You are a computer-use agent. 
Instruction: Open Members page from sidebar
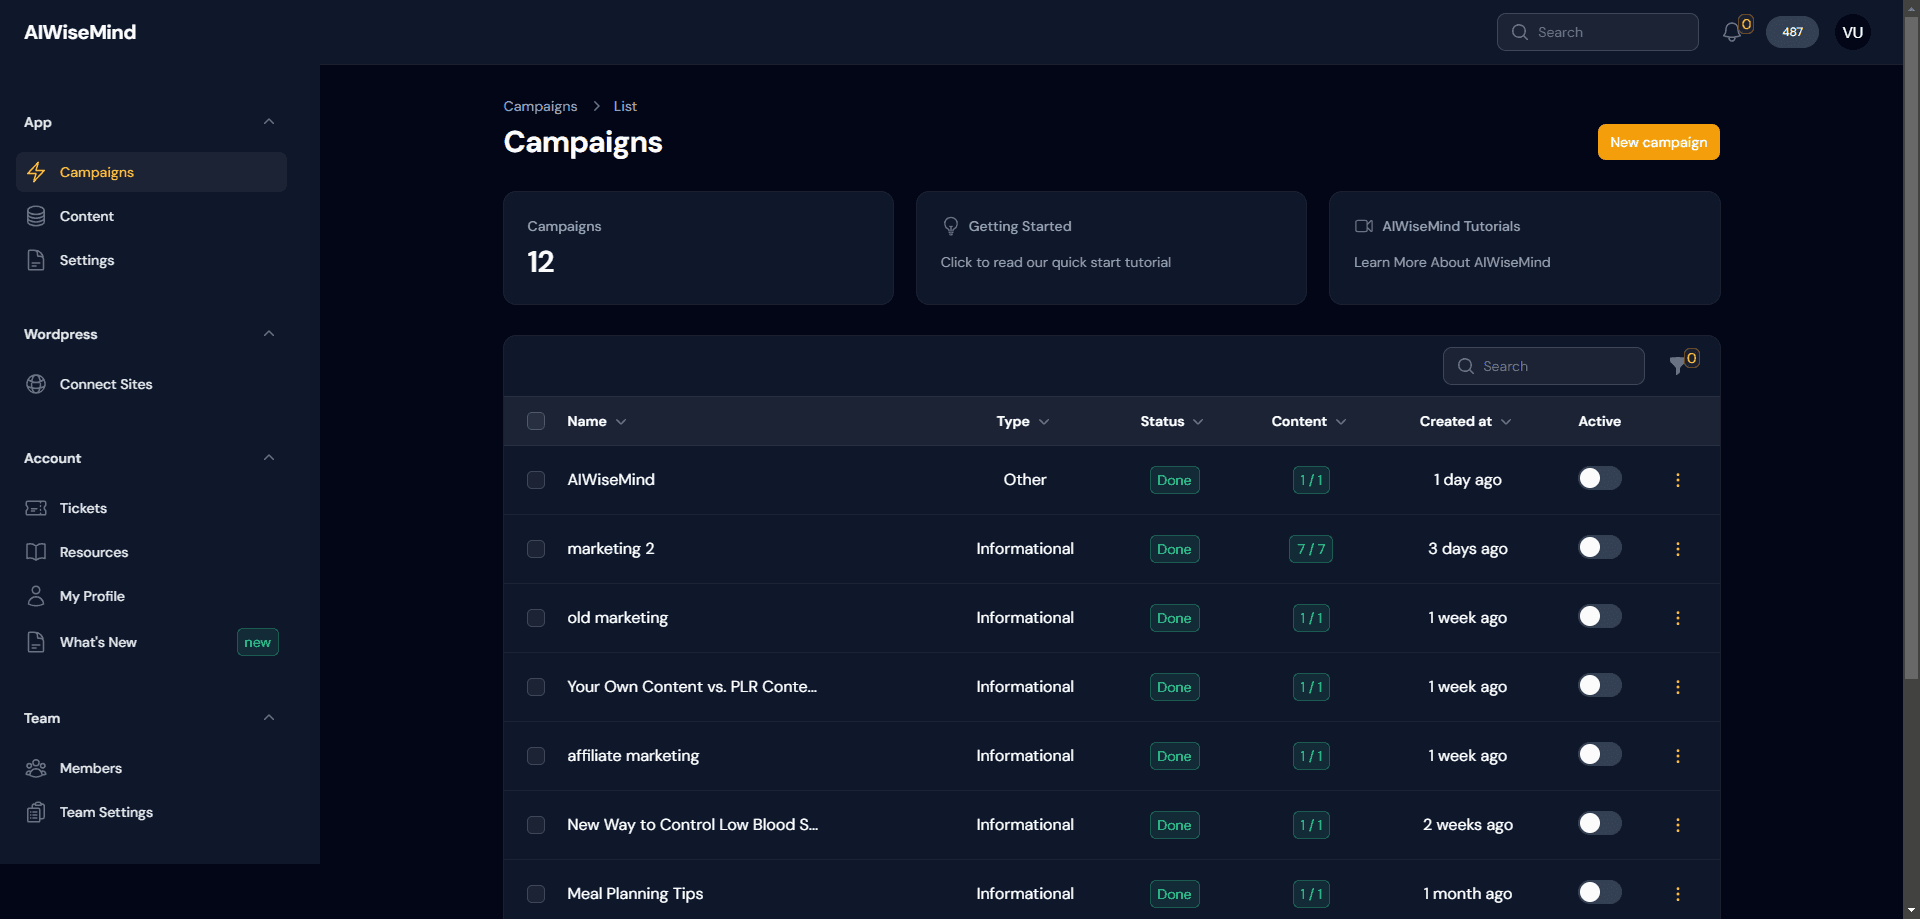coord(151,768)
